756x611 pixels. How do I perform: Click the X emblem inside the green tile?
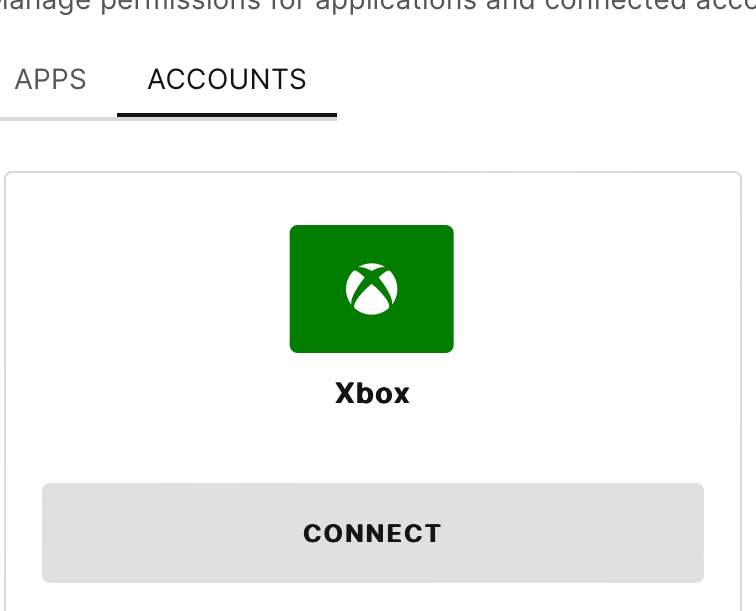click(372, 289)
